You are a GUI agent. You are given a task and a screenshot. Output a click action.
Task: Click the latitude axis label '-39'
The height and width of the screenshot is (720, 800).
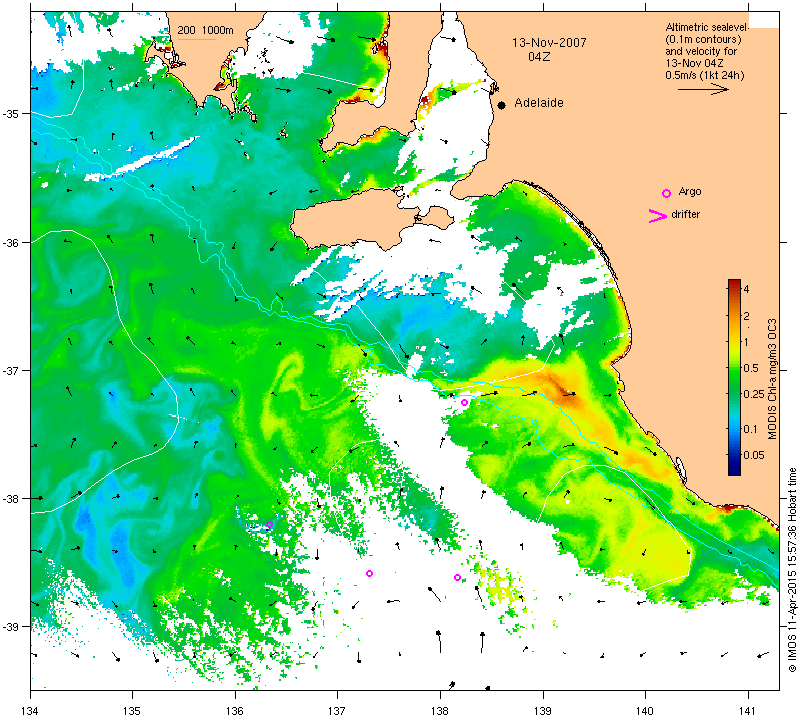click(11, 627)
